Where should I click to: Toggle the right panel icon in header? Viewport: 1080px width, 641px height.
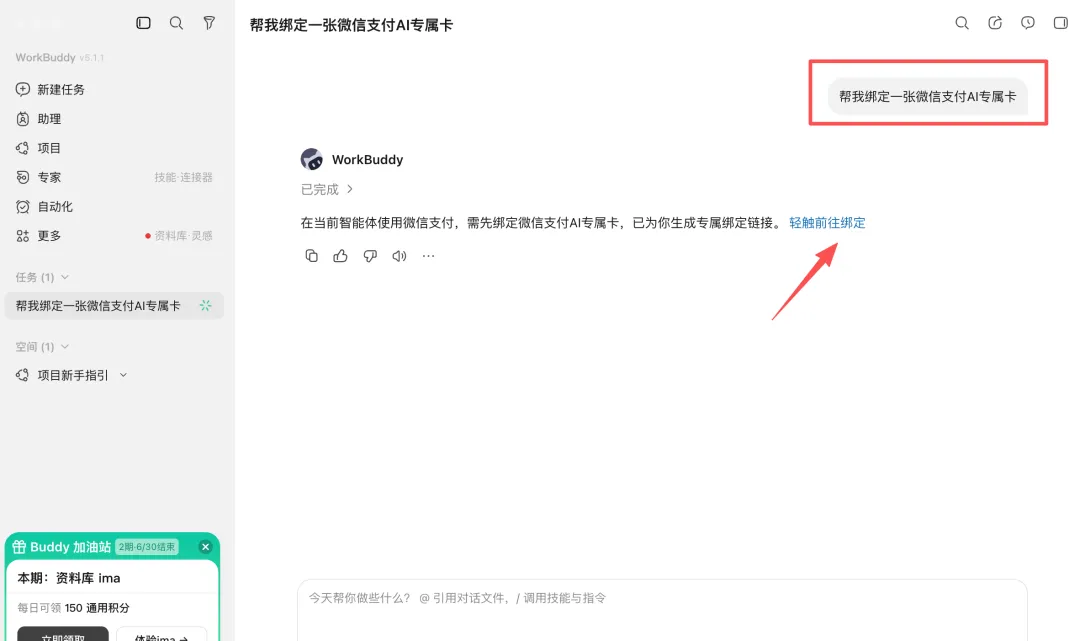pyautogui.click(x=1061, y=23)
